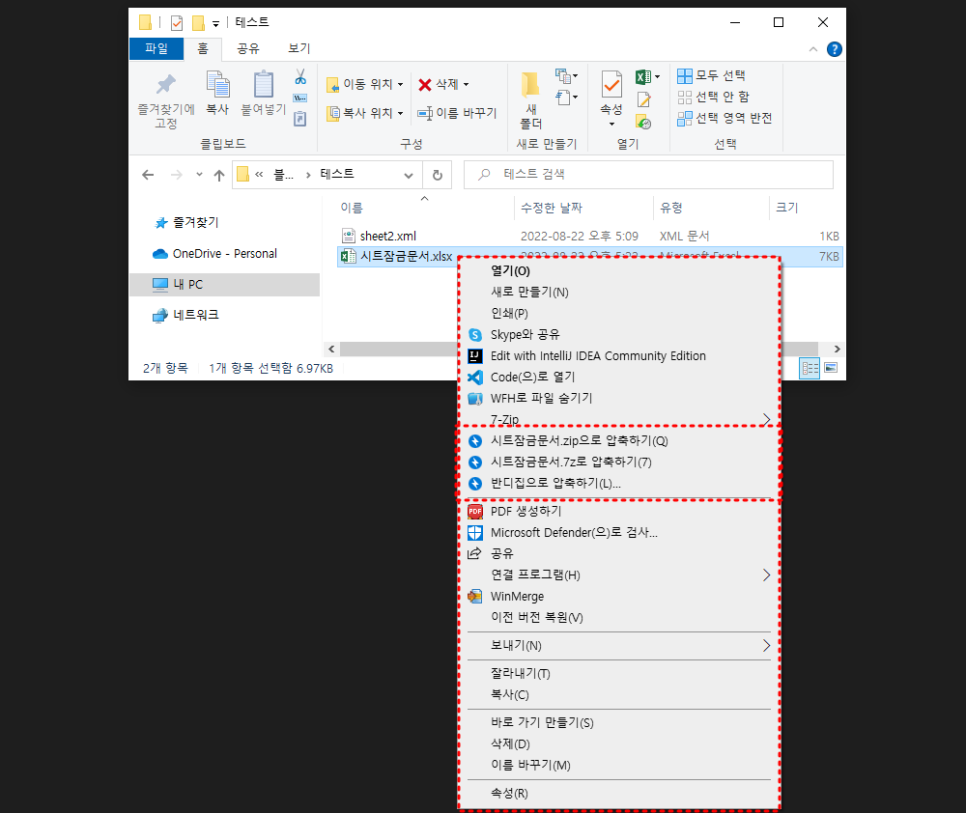Open the recent locations dropdown arrow

click(199, 175)
